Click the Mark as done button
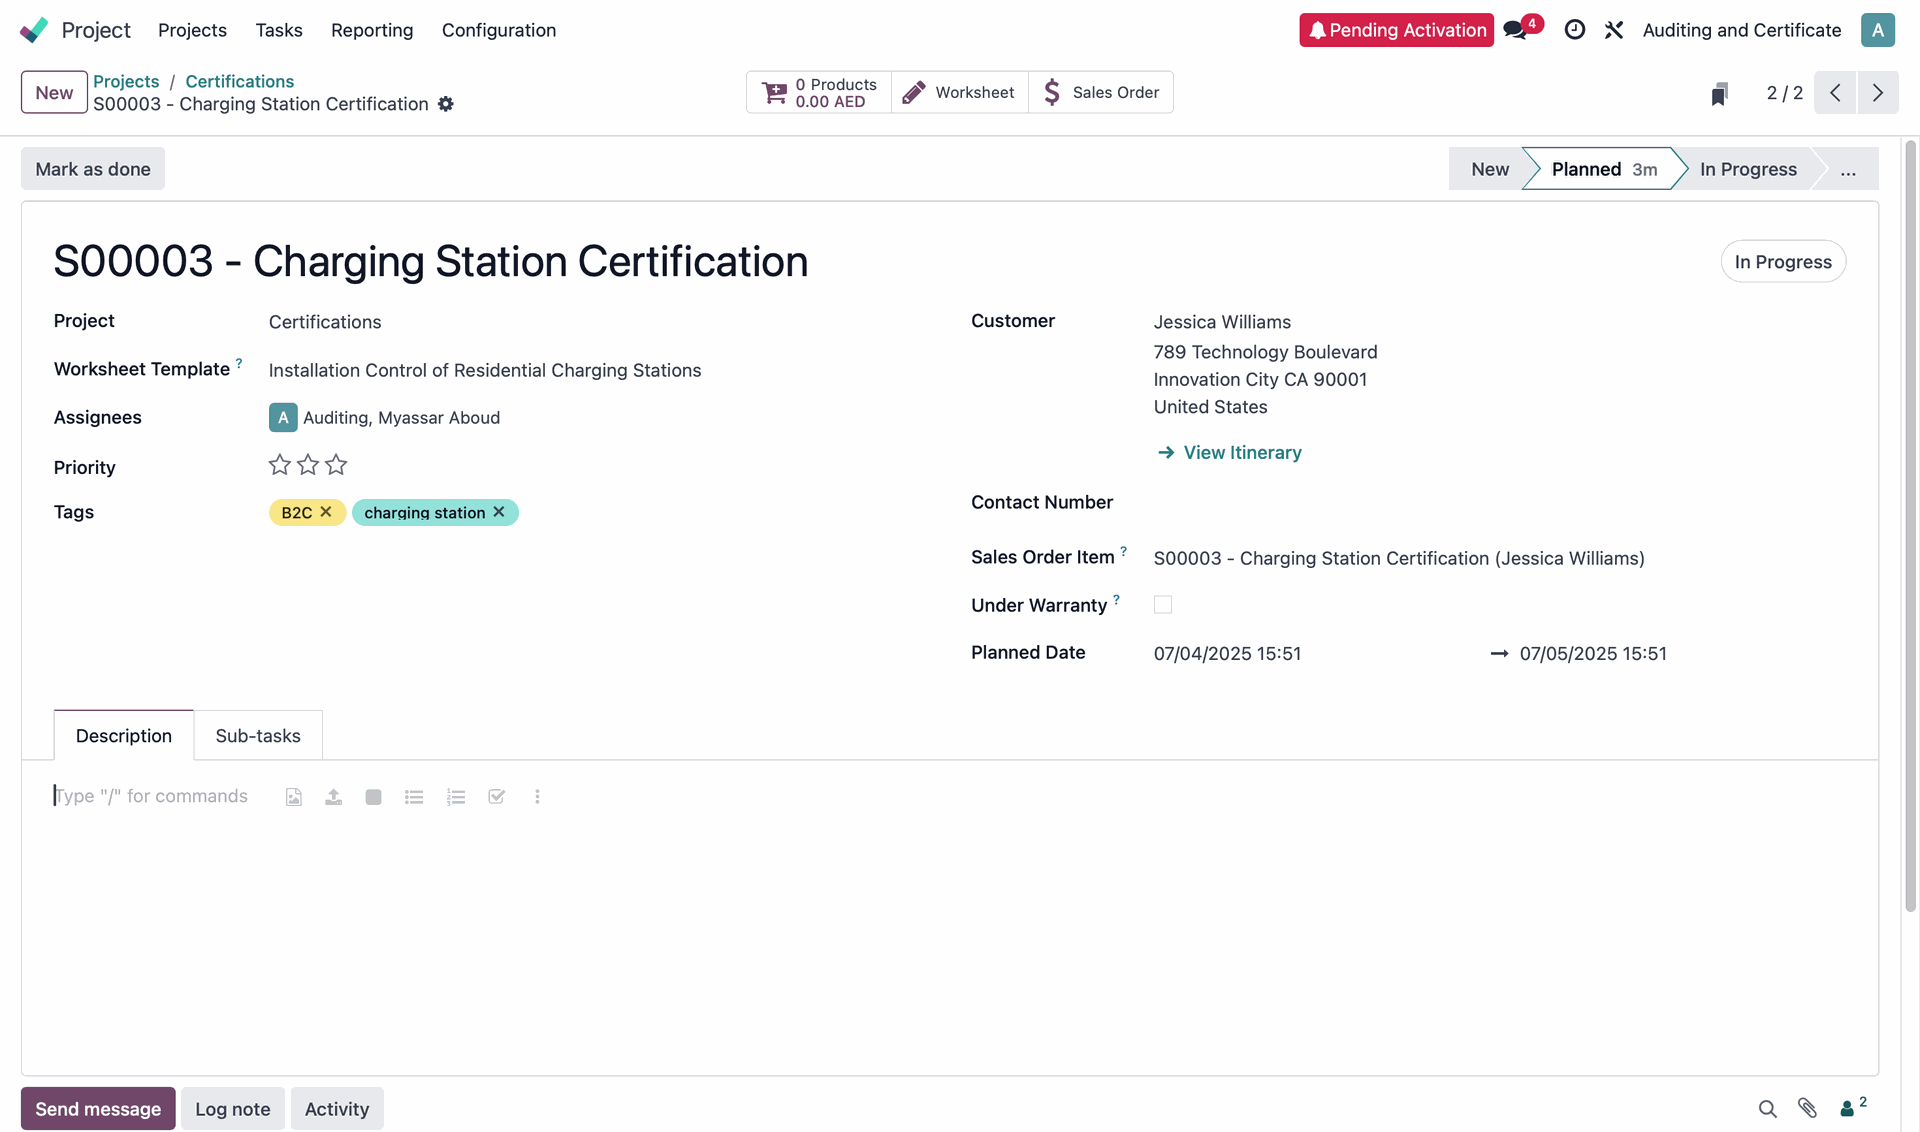 coord(93,169)
